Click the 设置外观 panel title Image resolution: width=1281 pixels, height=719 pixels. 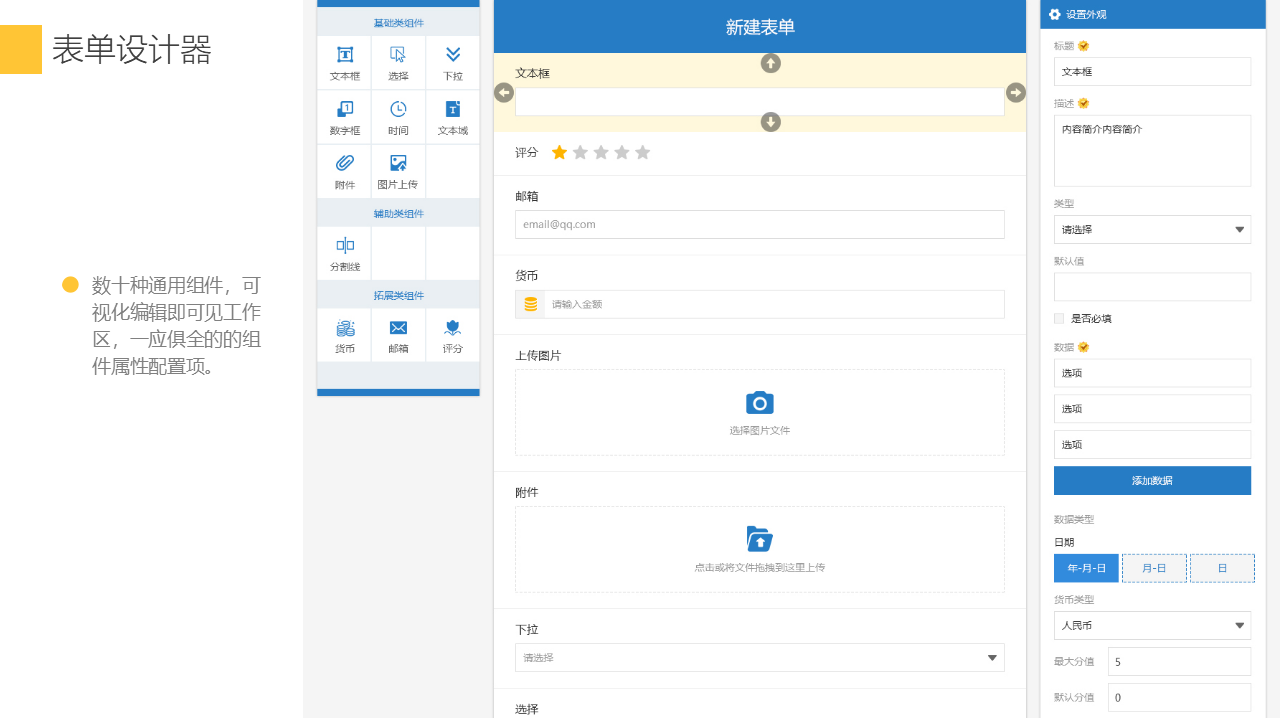(1086, 14)
